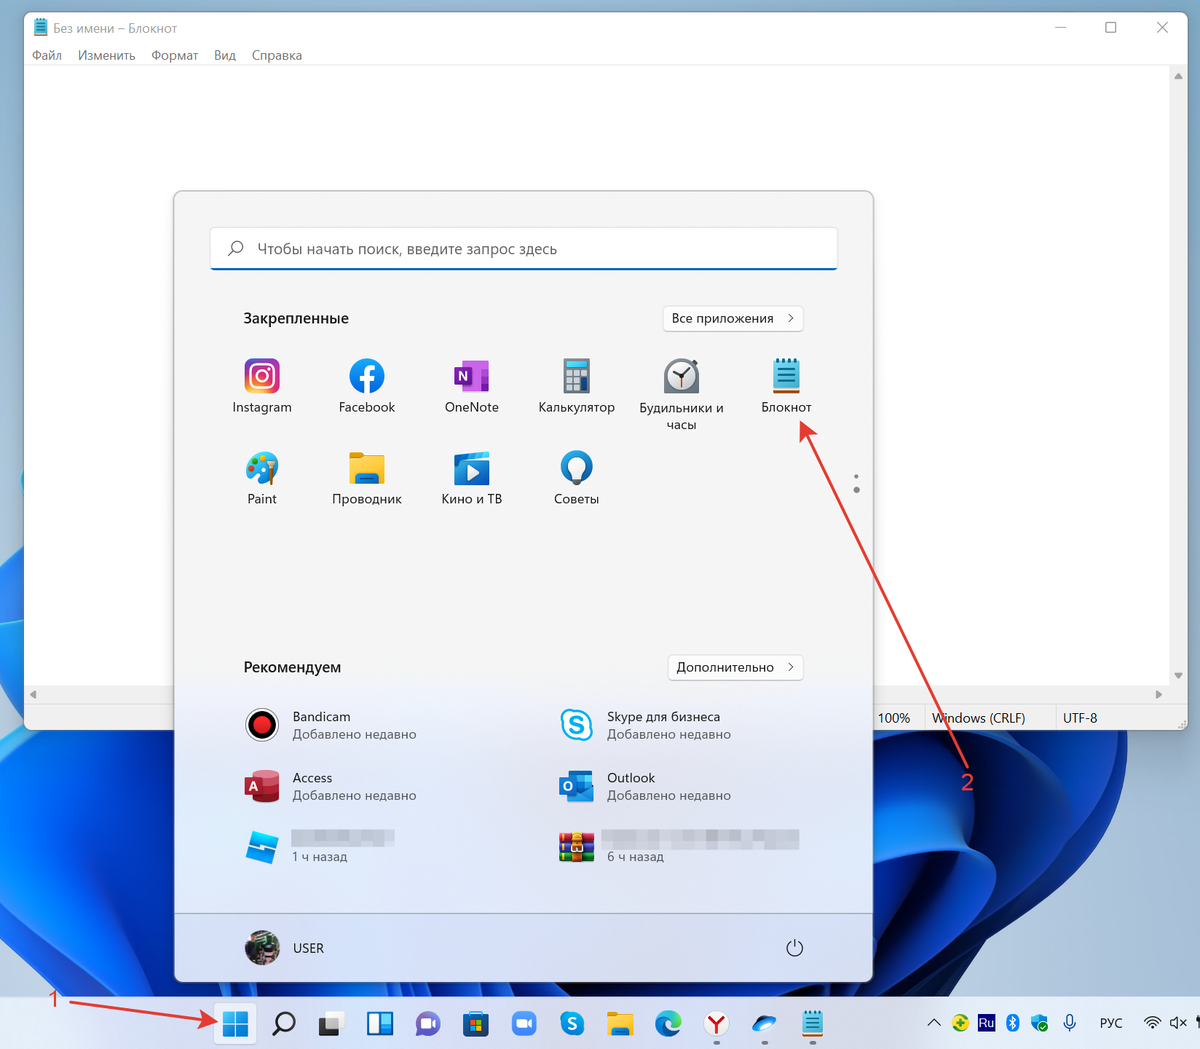Open Task View on the taskbar
Viewport: 1200px width, 1049px height.
(x=332, y=1023)
